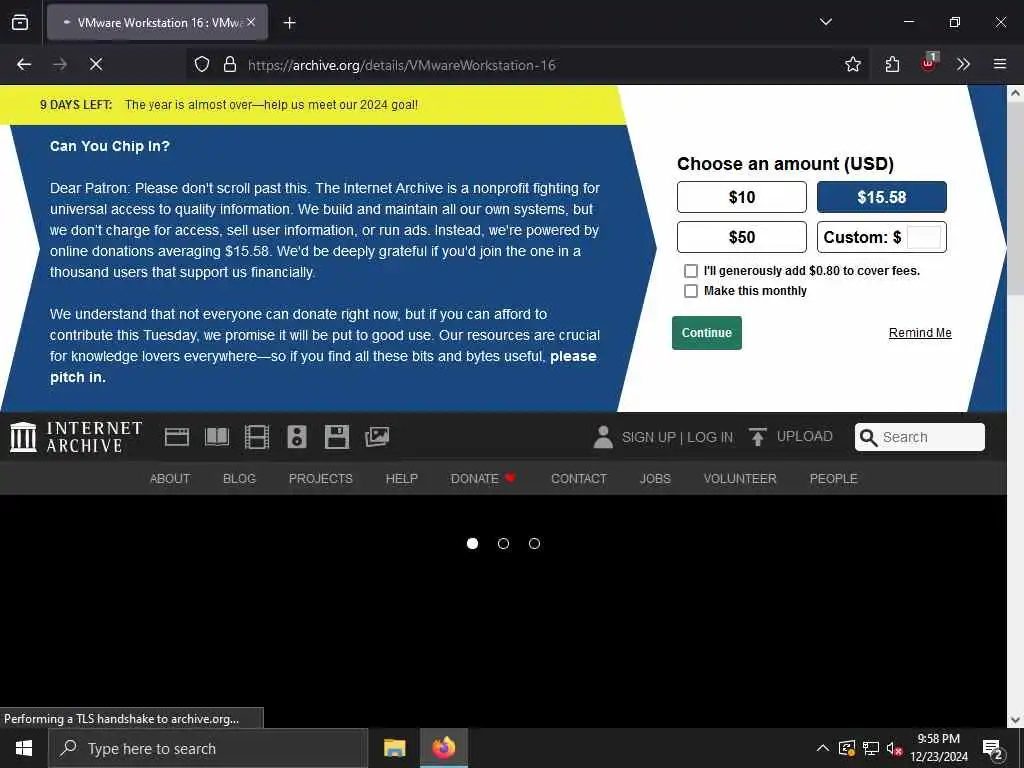This screenshot has width=1024, height=768.
Task: Close the VMware Workstation 16 tab
Action: click(251, 22)
